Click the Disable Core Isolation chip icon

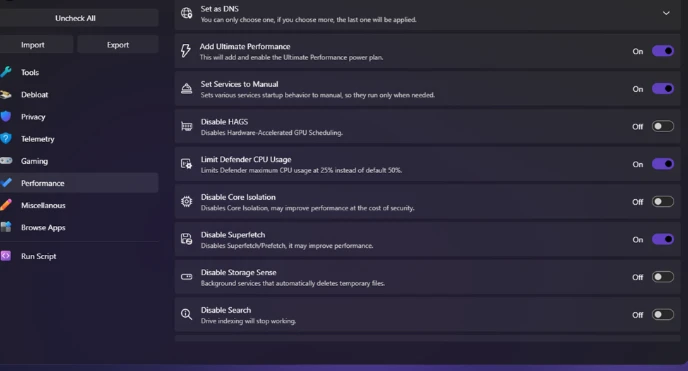[x=186, y=202]
